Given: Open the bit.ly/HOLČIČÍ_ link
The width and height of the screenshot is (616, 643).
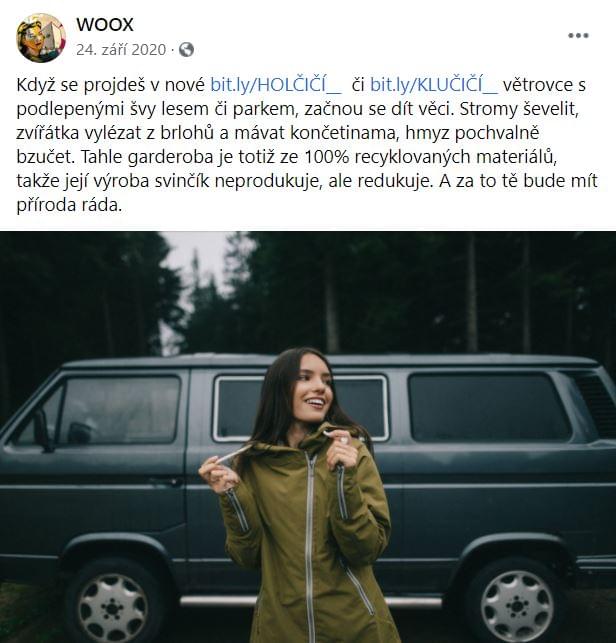Looking at the screenshot, I should tap(276, 85).
